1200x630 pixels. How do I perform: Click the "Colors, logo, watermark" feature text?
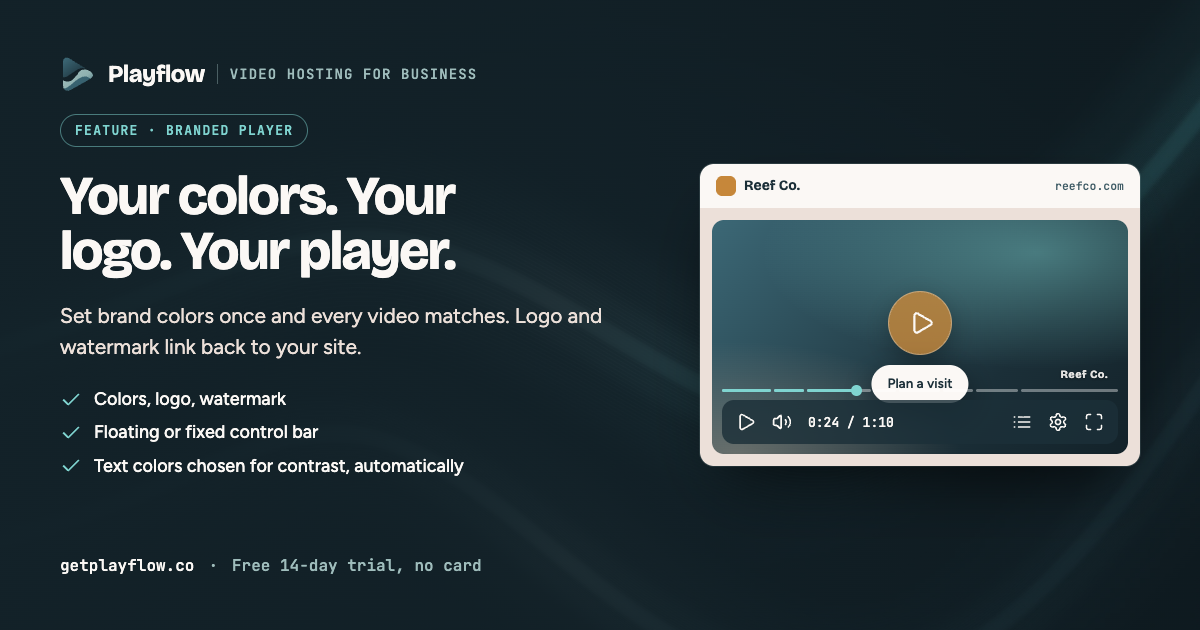190,400
